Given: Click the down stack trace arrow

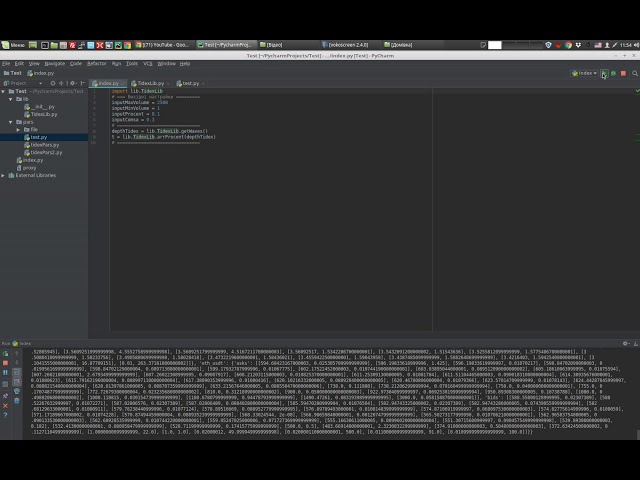Looking at the screenshot, I should click(x=17, y=362).
